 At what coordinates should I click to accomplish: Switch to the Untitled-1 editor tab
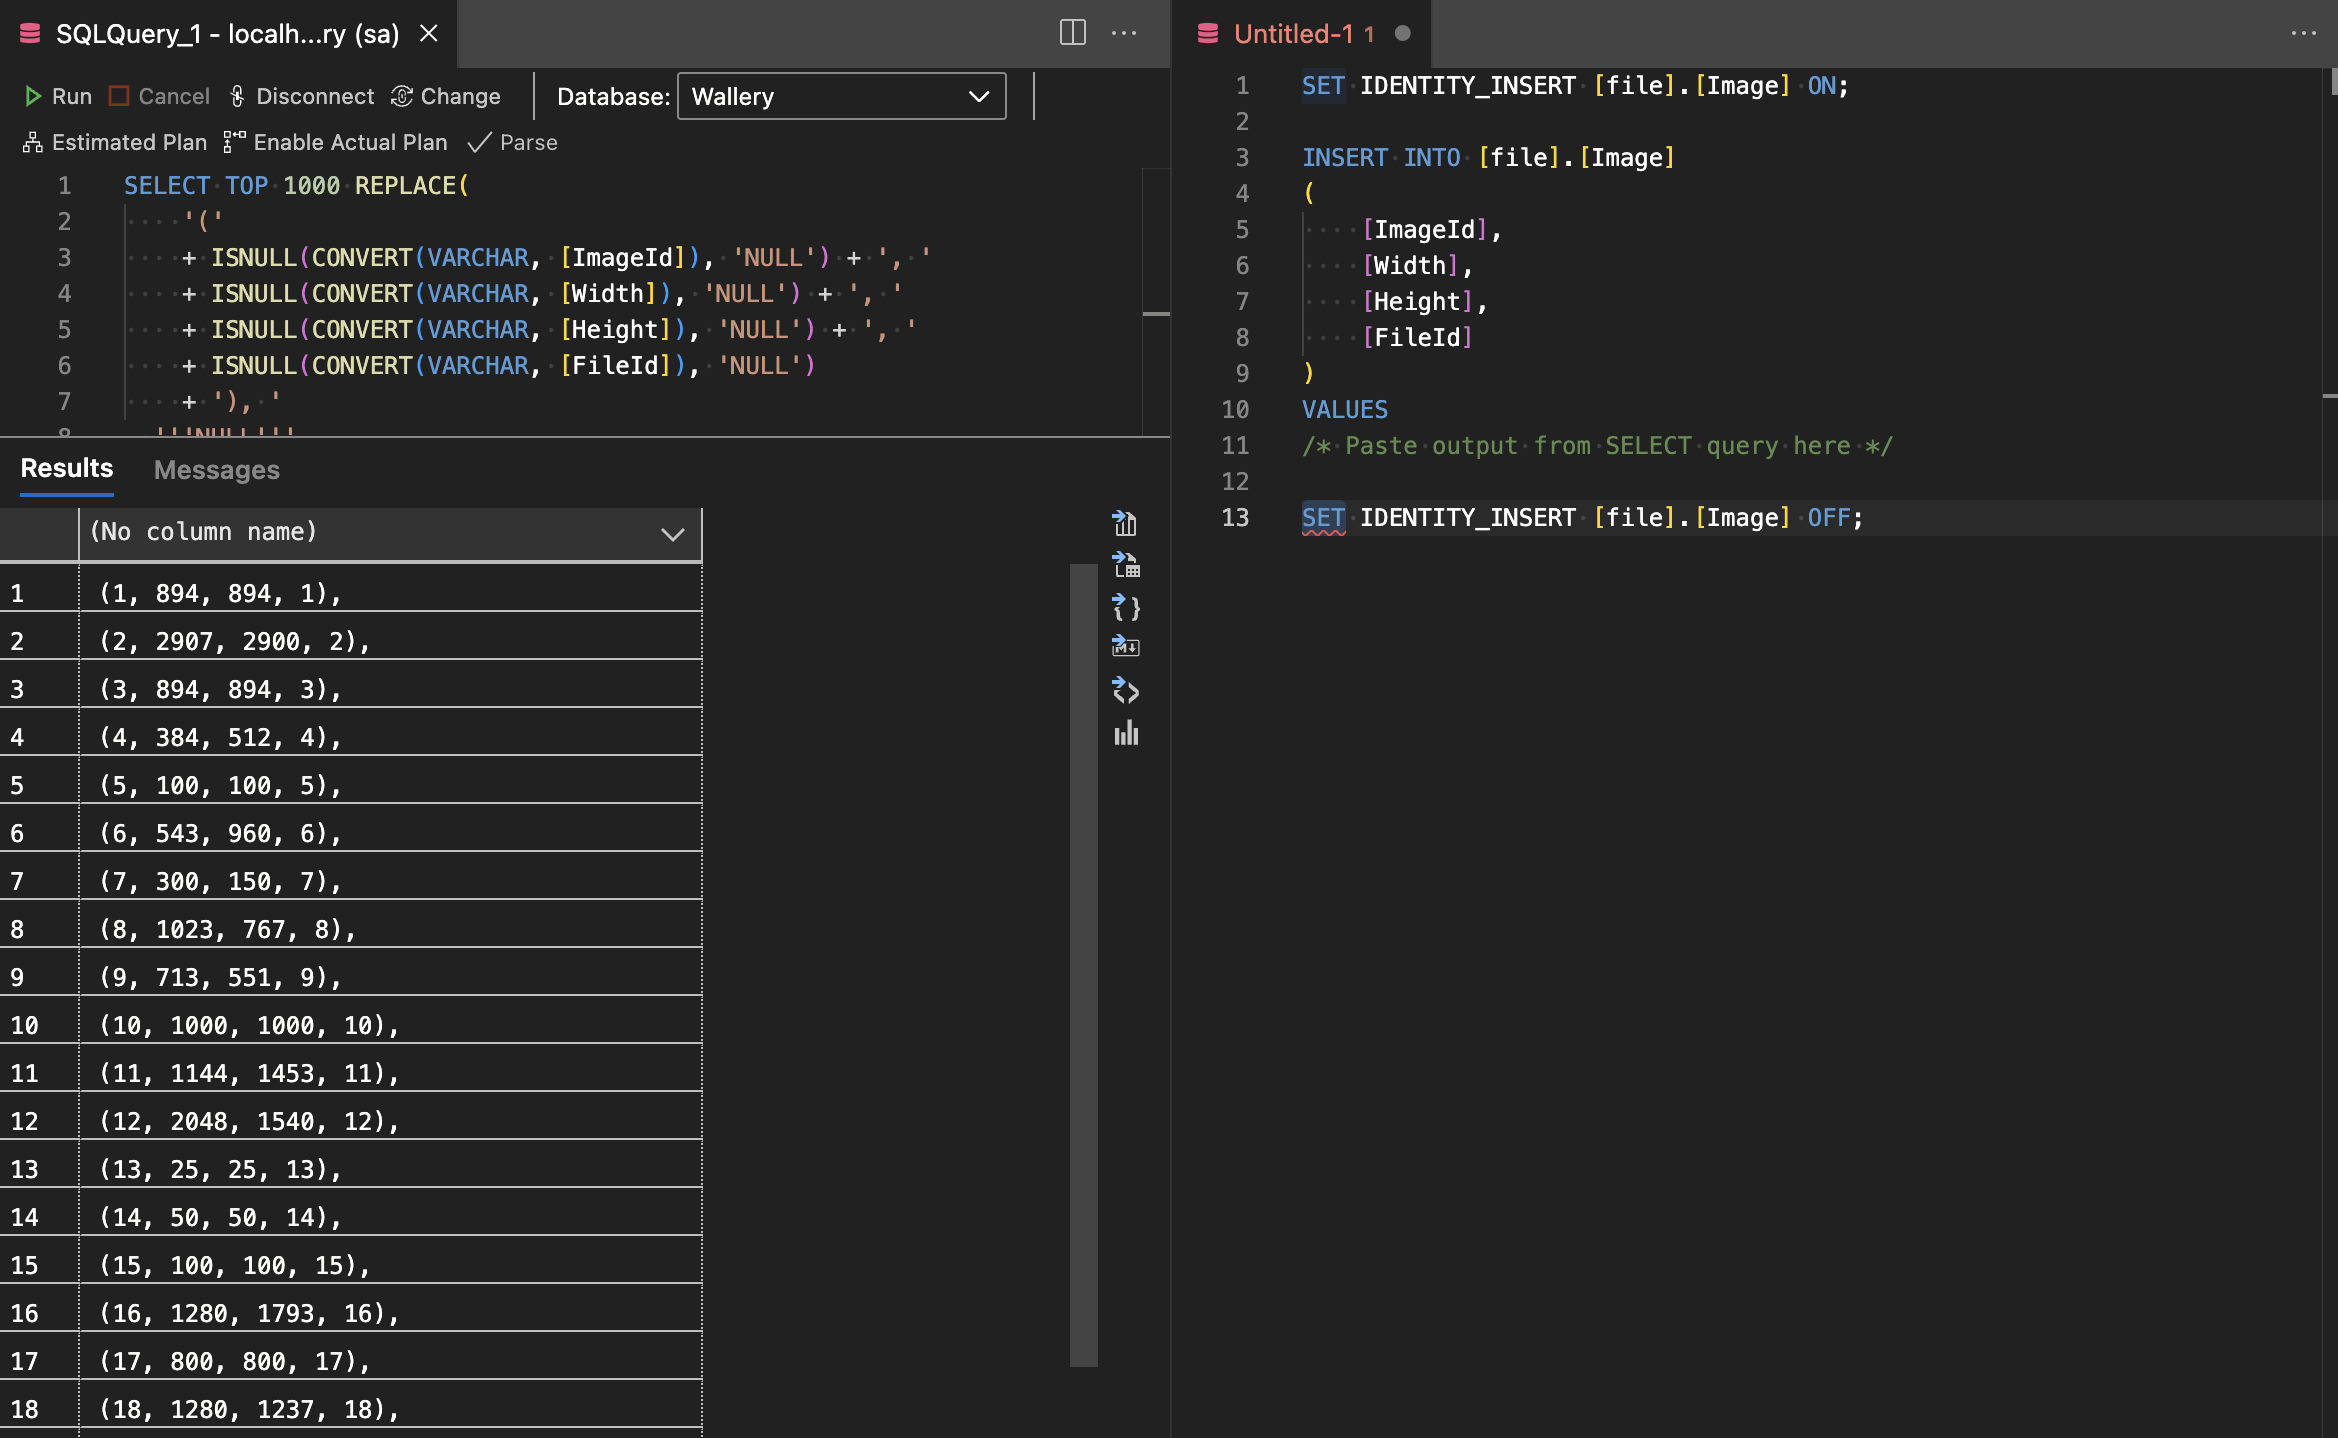pos(1292,33)
